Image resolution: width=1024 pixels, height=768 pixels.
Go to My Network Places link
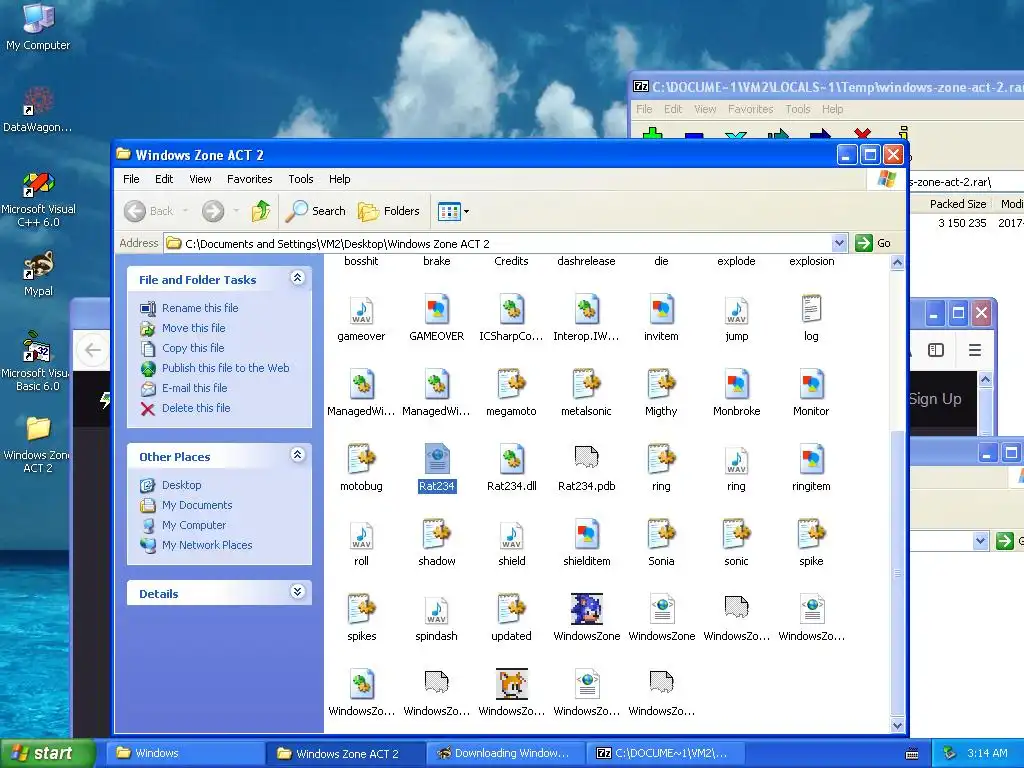206,545
